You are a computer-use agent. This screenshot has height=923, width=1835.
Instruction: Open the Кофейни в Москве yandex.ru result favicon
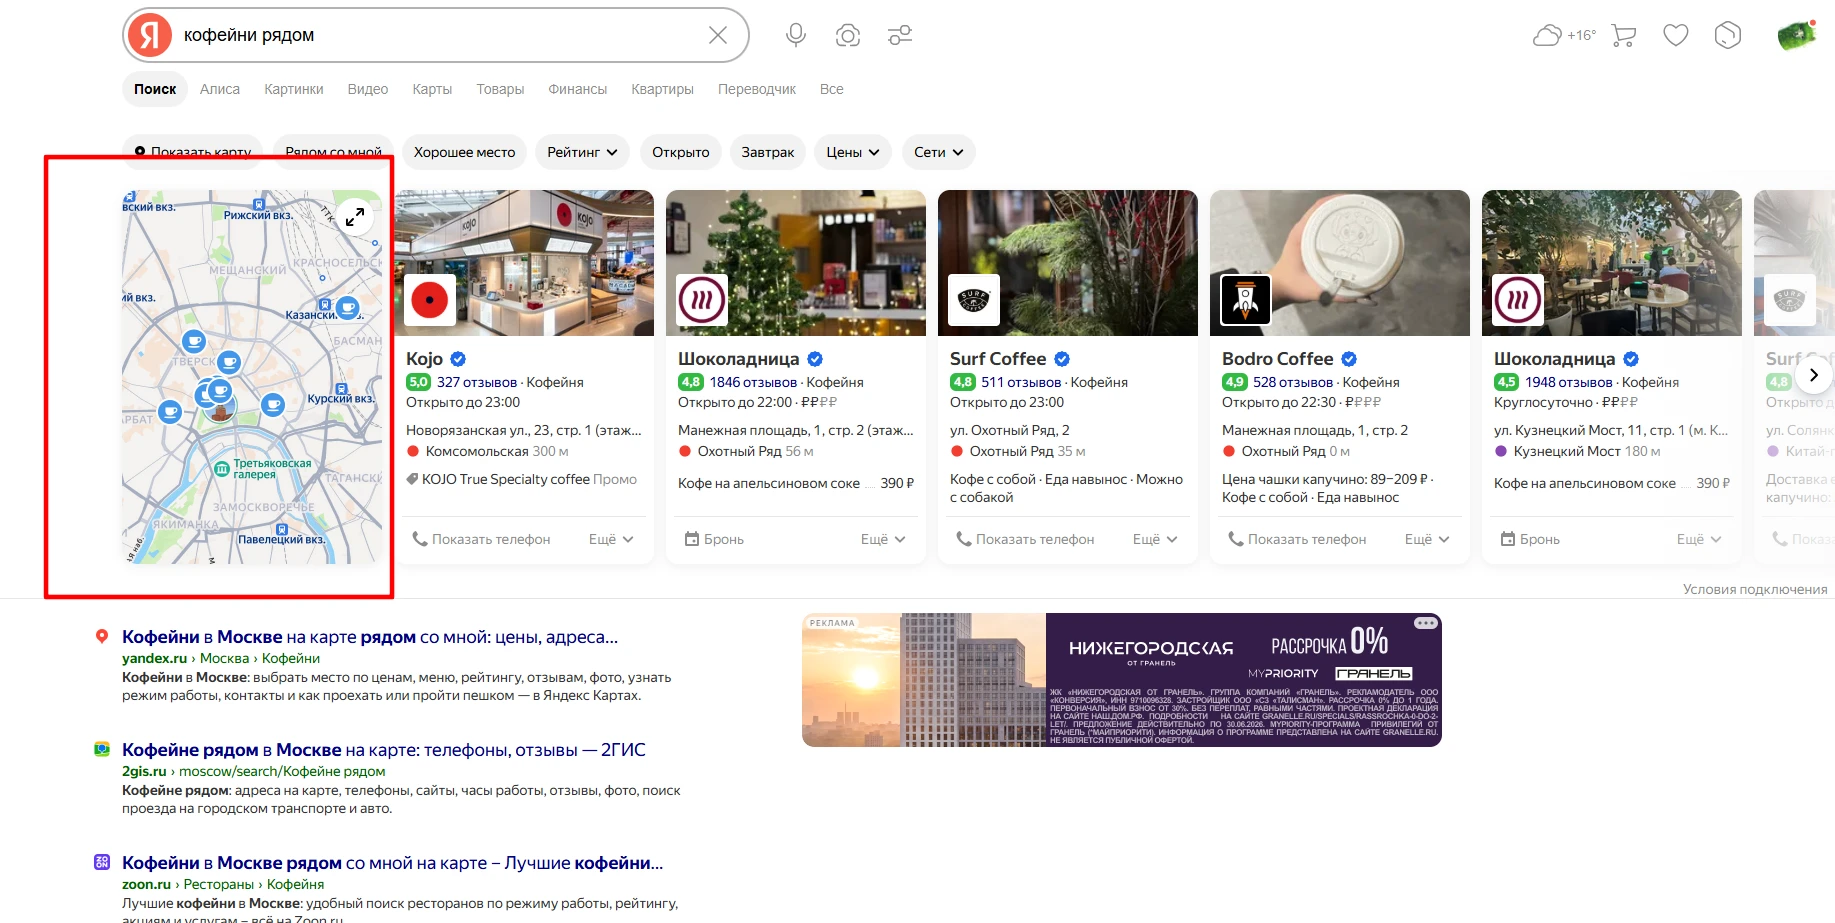[x=101, y=636]
